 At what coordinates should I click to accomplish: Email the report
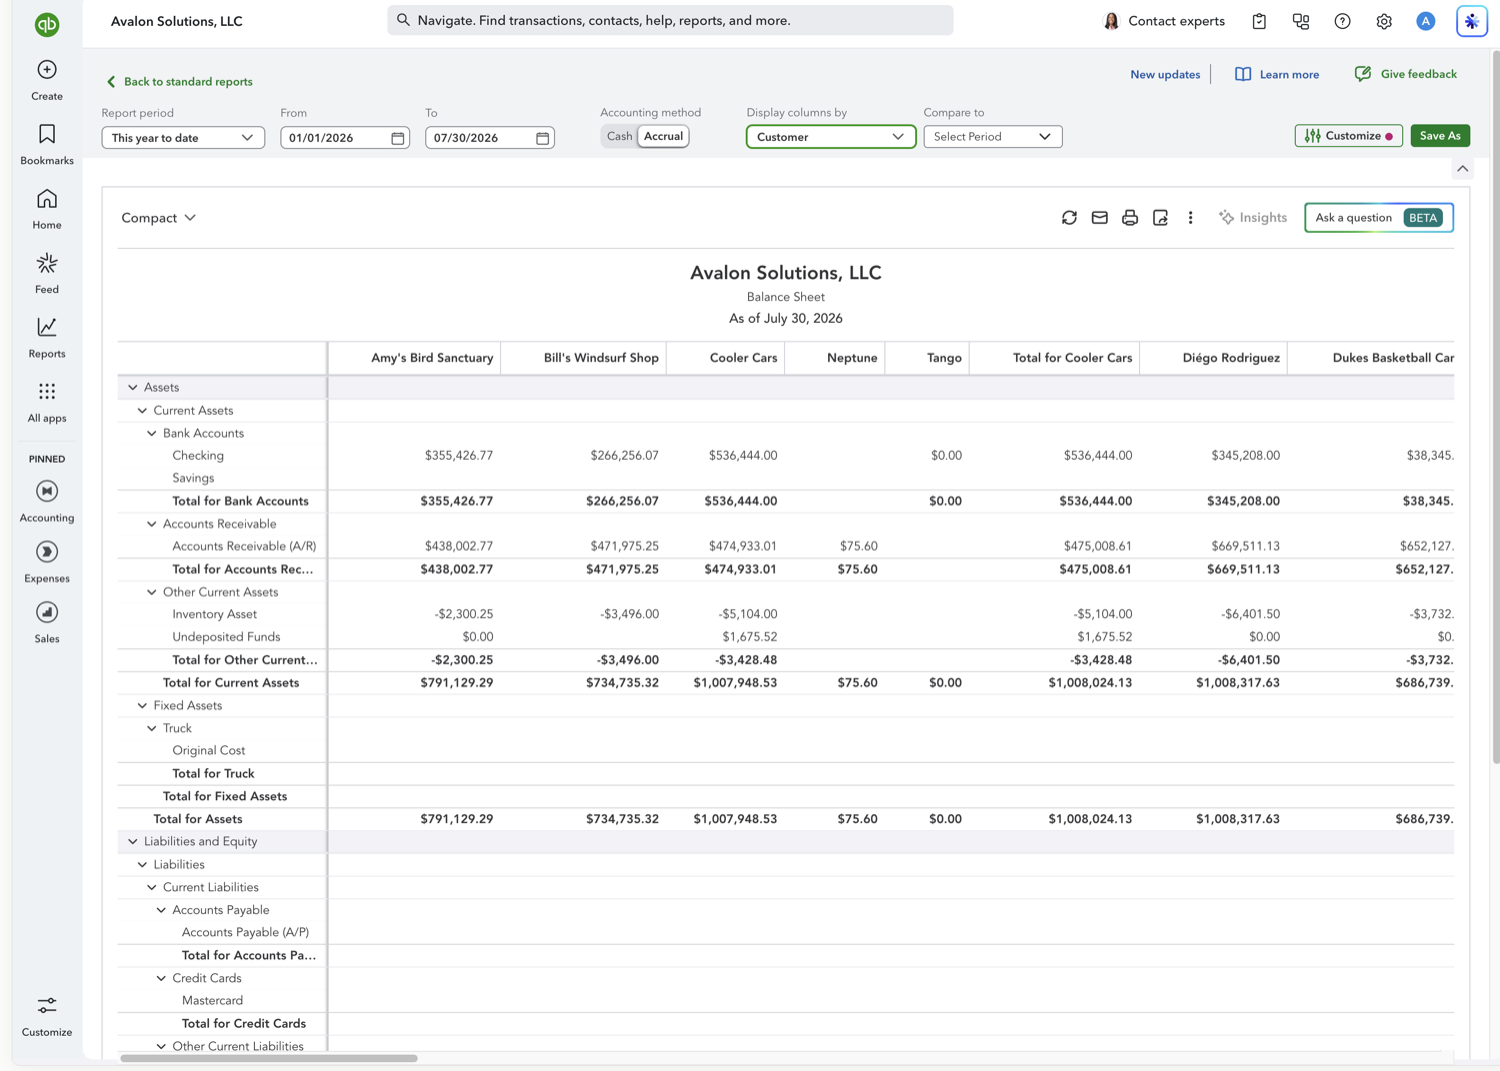(x=1099, y=218)
